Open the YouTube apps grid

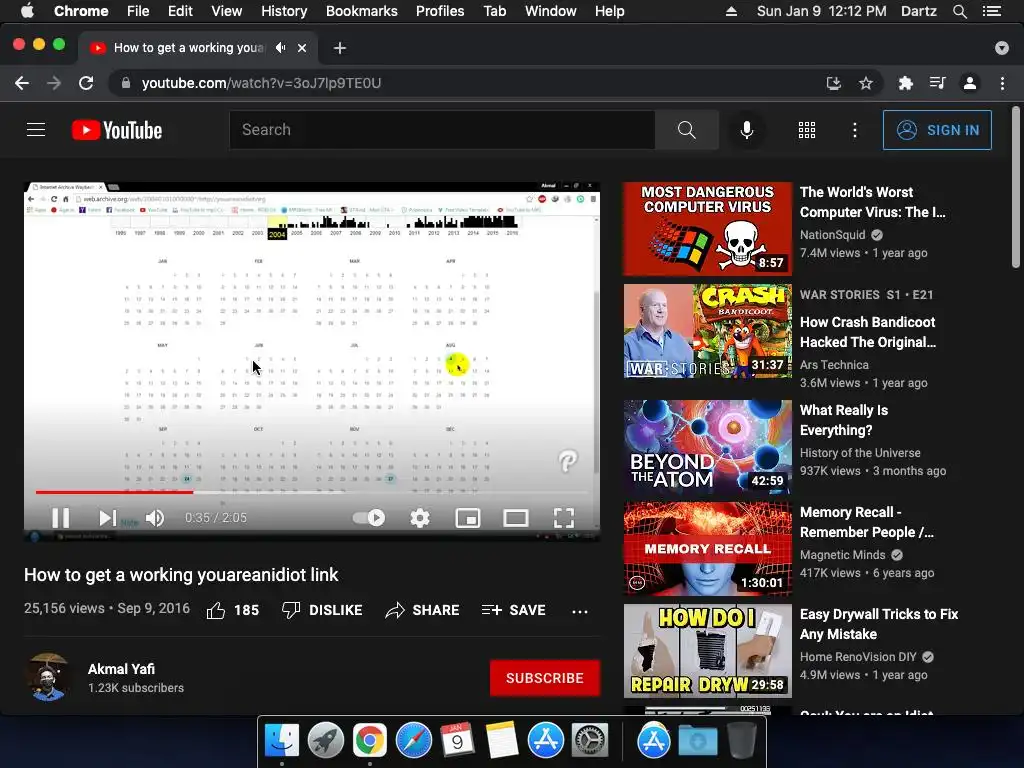(807, 130)
